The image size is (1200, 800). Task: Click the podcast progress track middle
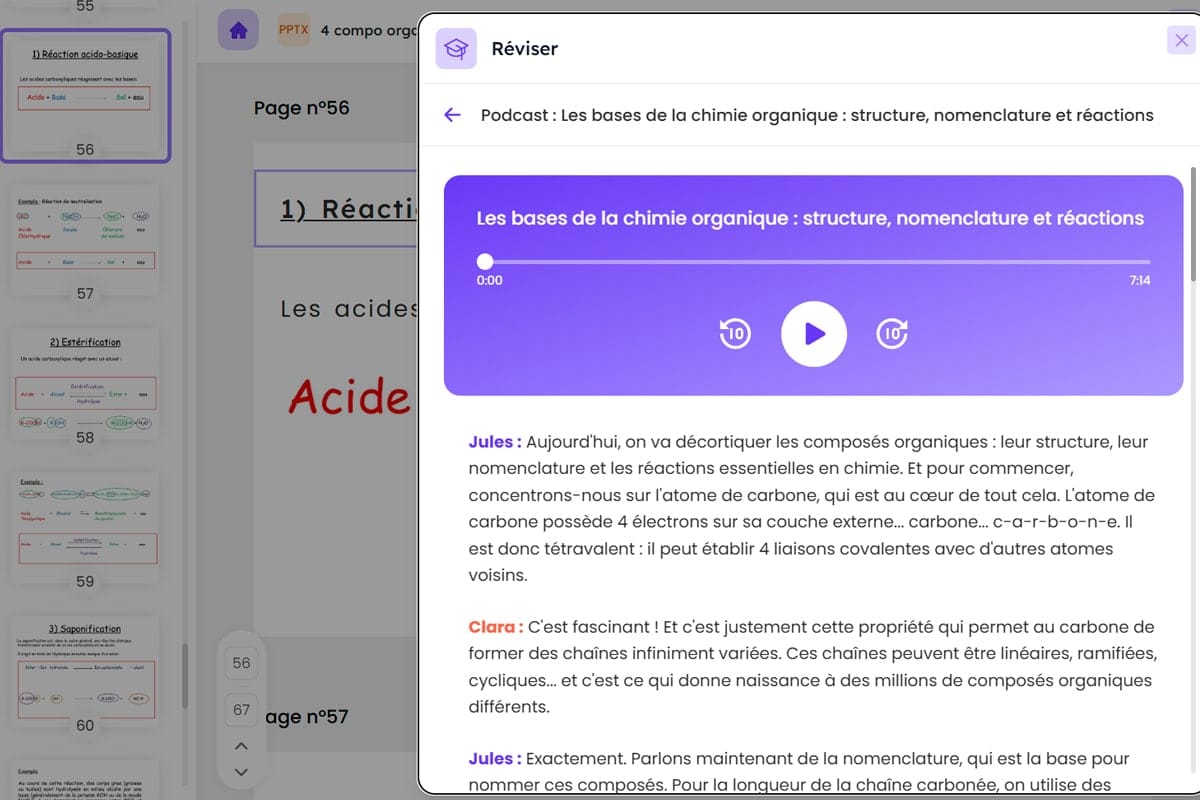(814, 261)
